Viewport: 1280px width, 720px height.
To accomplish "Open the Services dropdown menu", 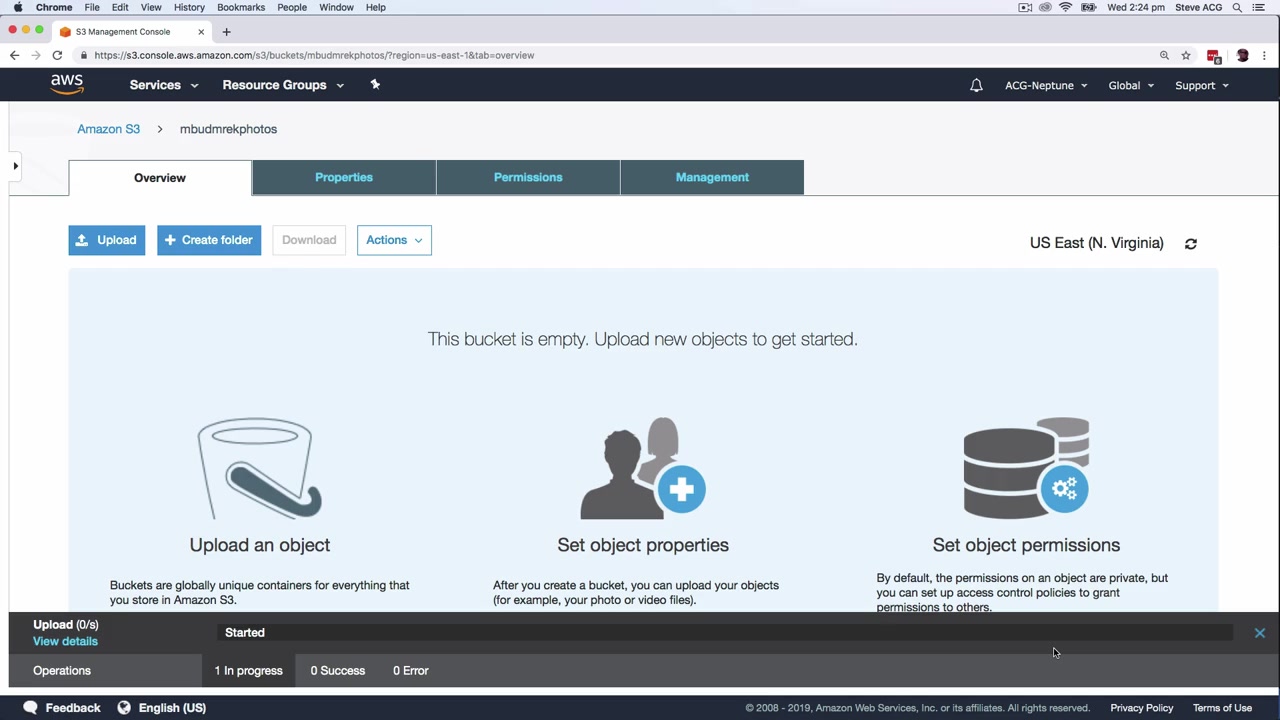I will click(x=164, y=85).
